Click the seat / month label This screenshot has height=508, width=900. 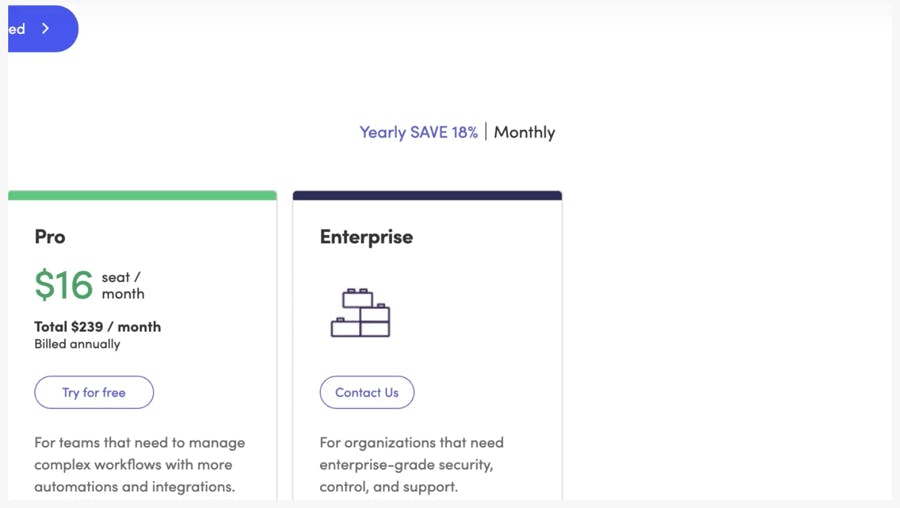click(x=123, y=285)
